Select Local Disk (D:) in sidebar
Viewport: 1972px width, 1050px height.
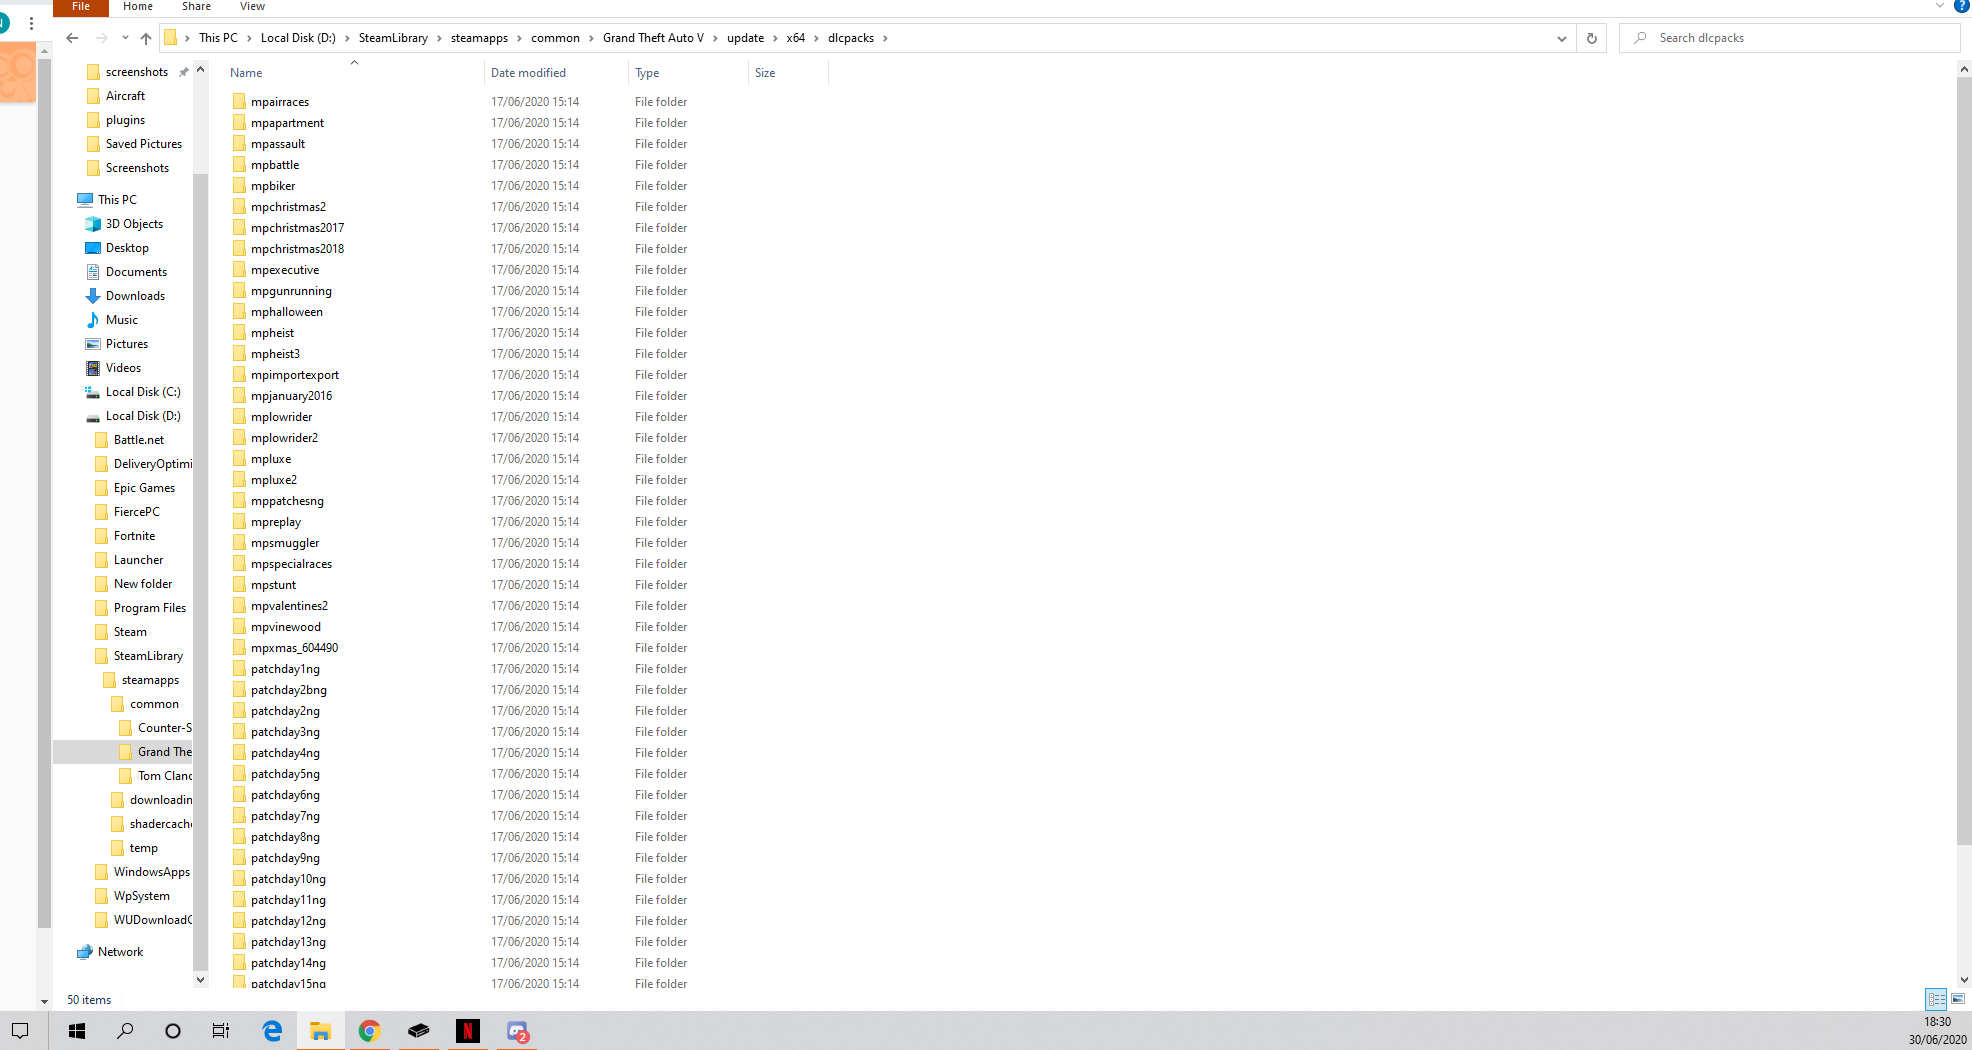pos(143,416)
